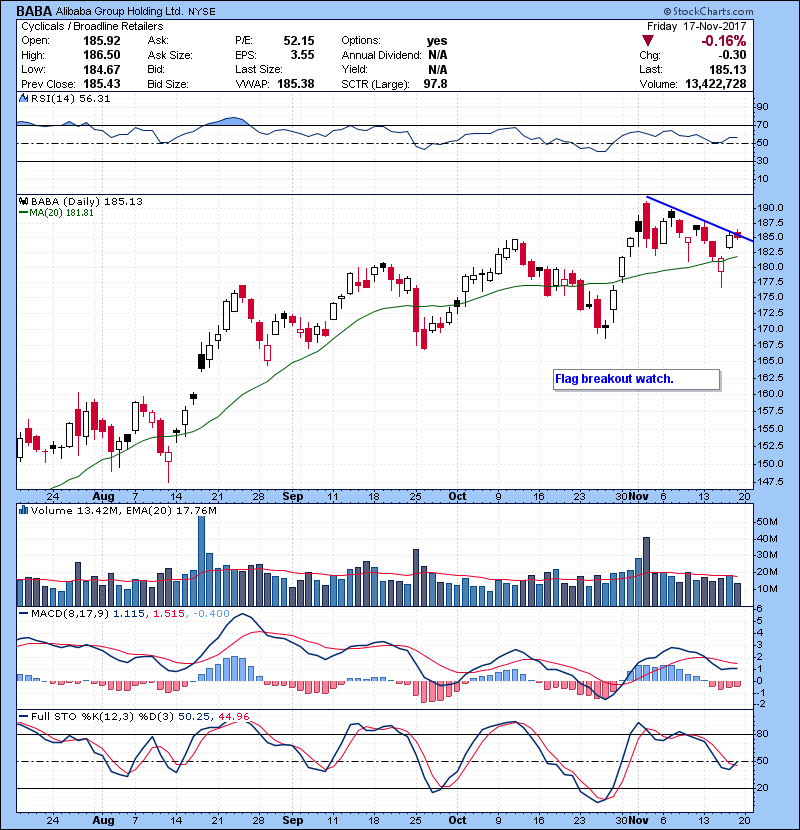Click the blue descending flag trendline
The image size is (800, 830).
point(700,219)
